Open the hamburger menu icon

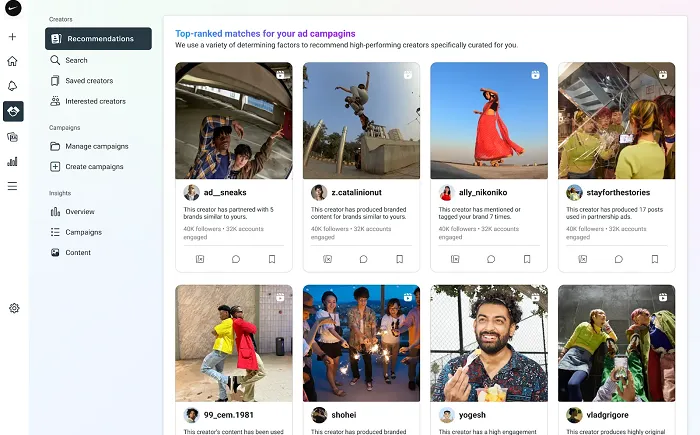[x=13, y=186]
